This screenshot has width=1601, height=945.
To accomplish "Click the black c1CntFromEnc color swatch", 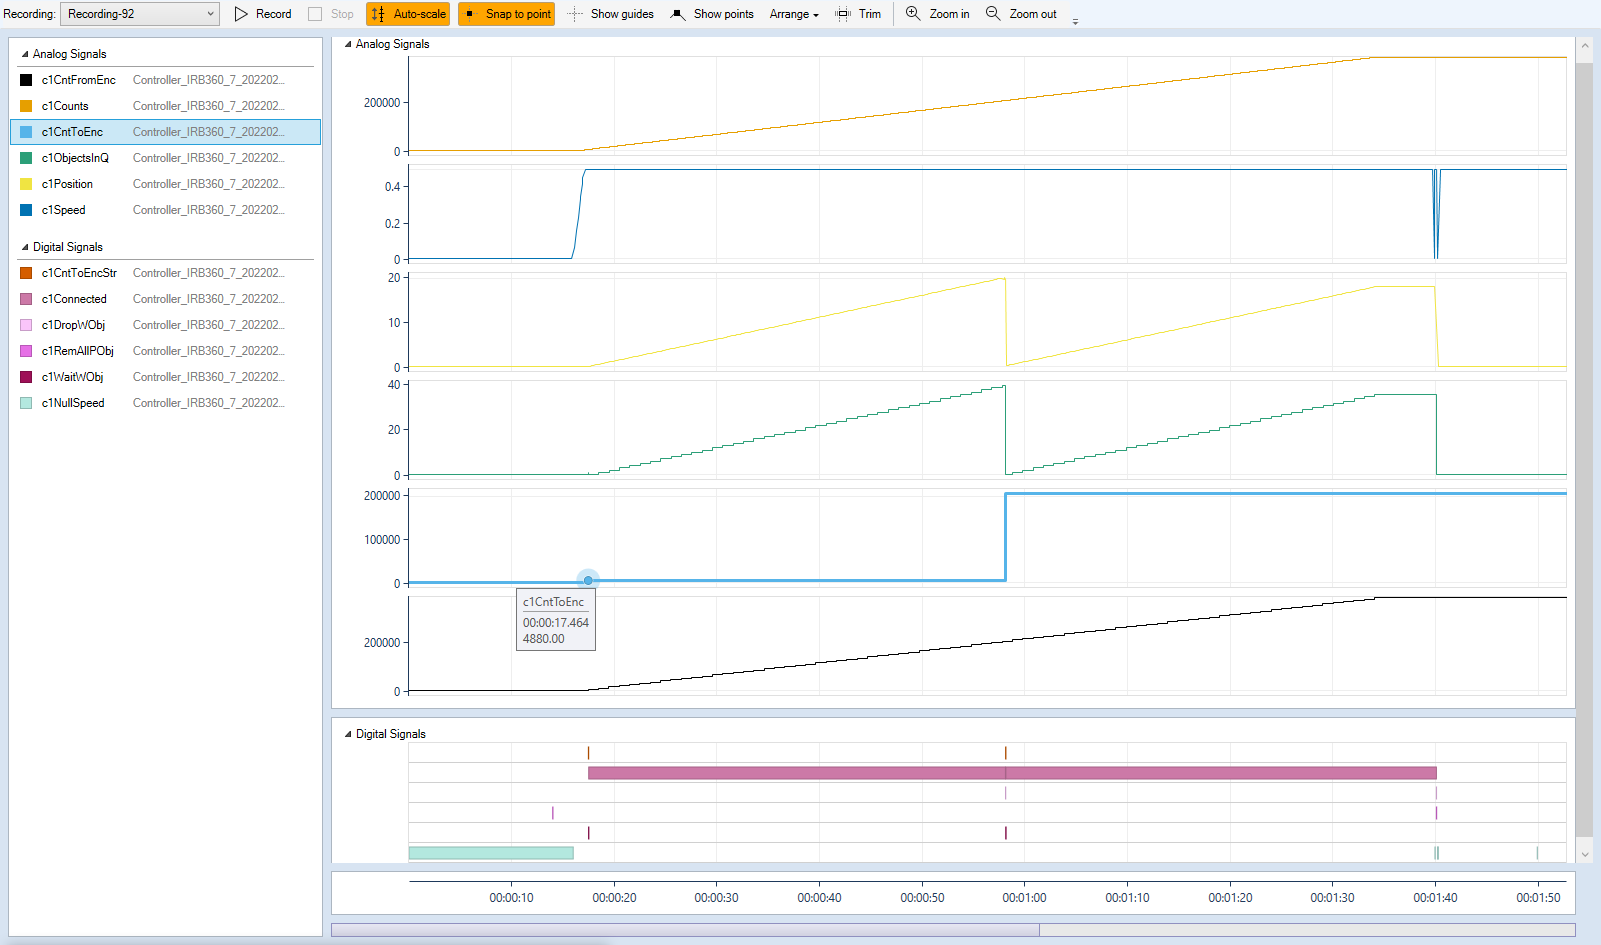I will (26, 80).
